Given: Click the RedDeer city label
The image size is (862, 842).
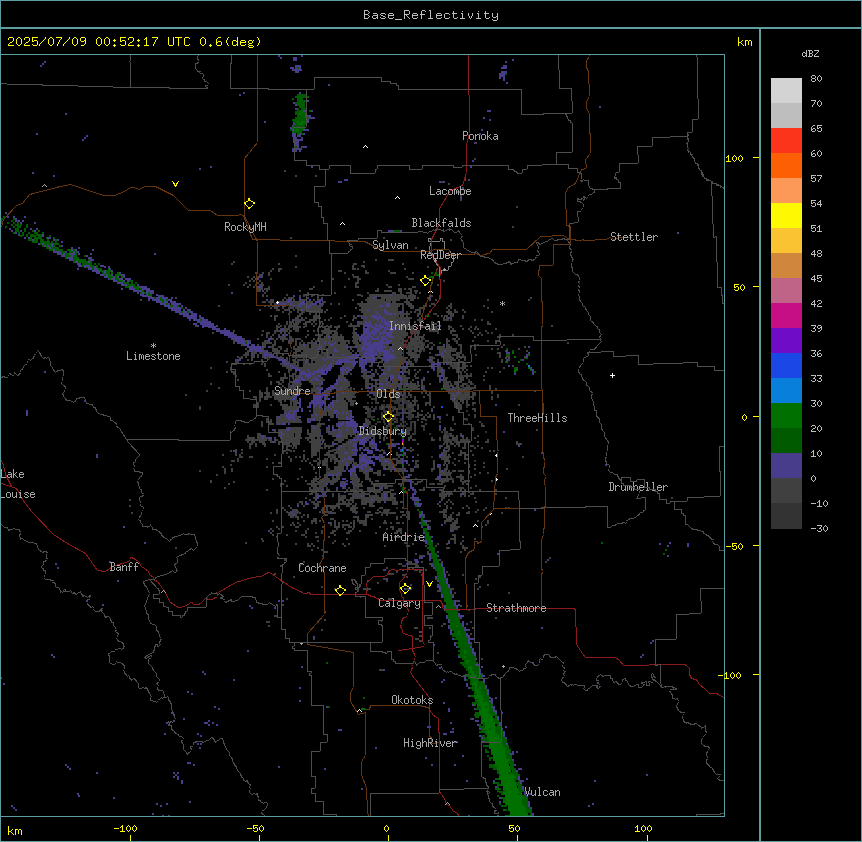Looking at the screenshot, I should click(x=440, y=255).
